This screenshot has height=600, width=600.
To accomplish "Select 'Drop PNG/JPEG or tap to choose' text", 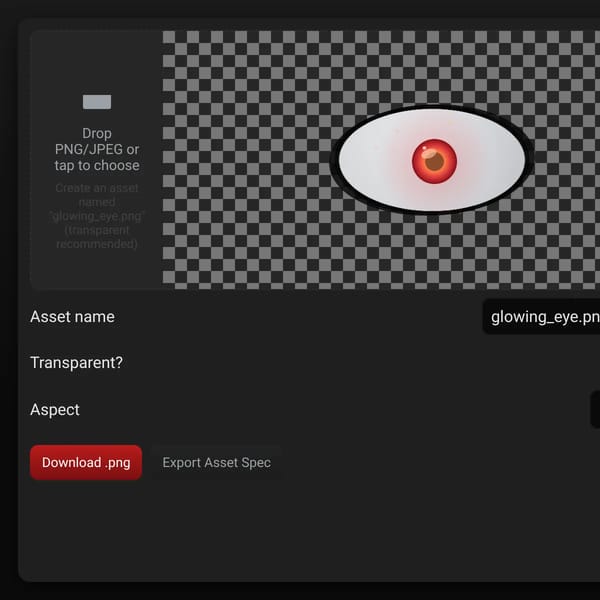I will pyautogui.click(x=97, y=149).
